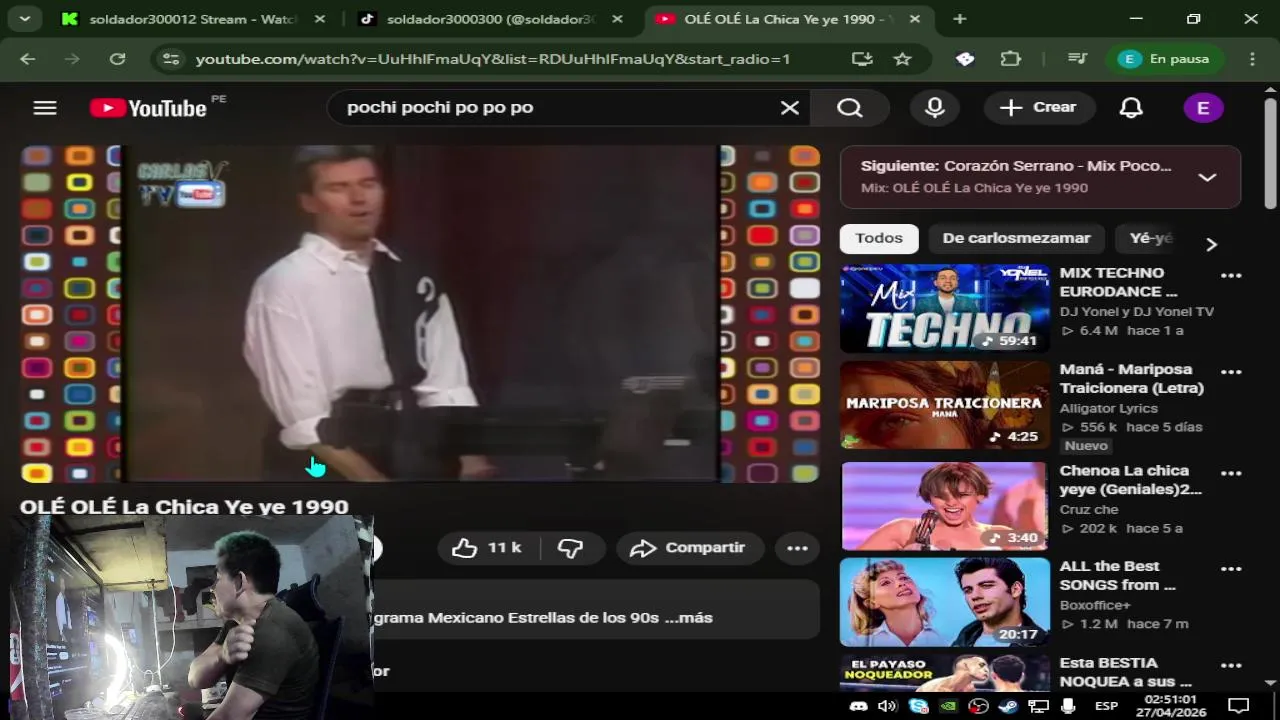The height and width of the screenshot is (720, 1280).
Task: Open YouTube notifications bell
Action: [x=1131, y=108]
